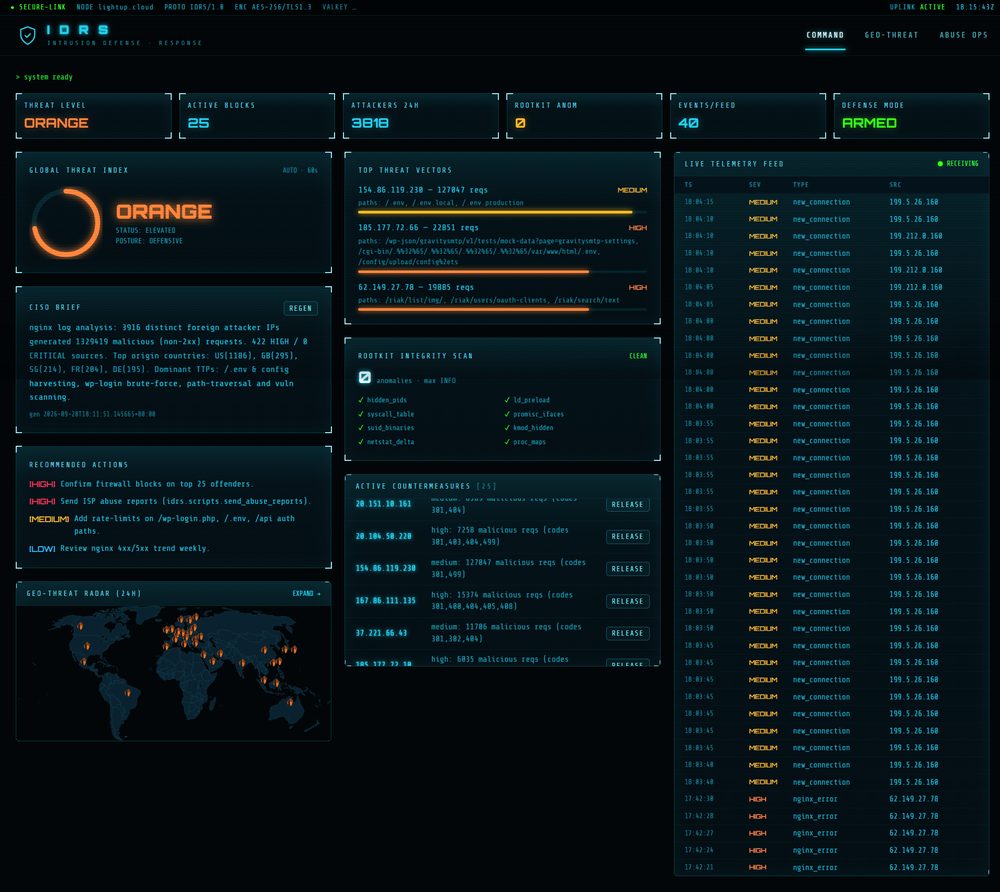
Task: Click the 185.177.72.66 threat vector bar
Action: point(502,272)
